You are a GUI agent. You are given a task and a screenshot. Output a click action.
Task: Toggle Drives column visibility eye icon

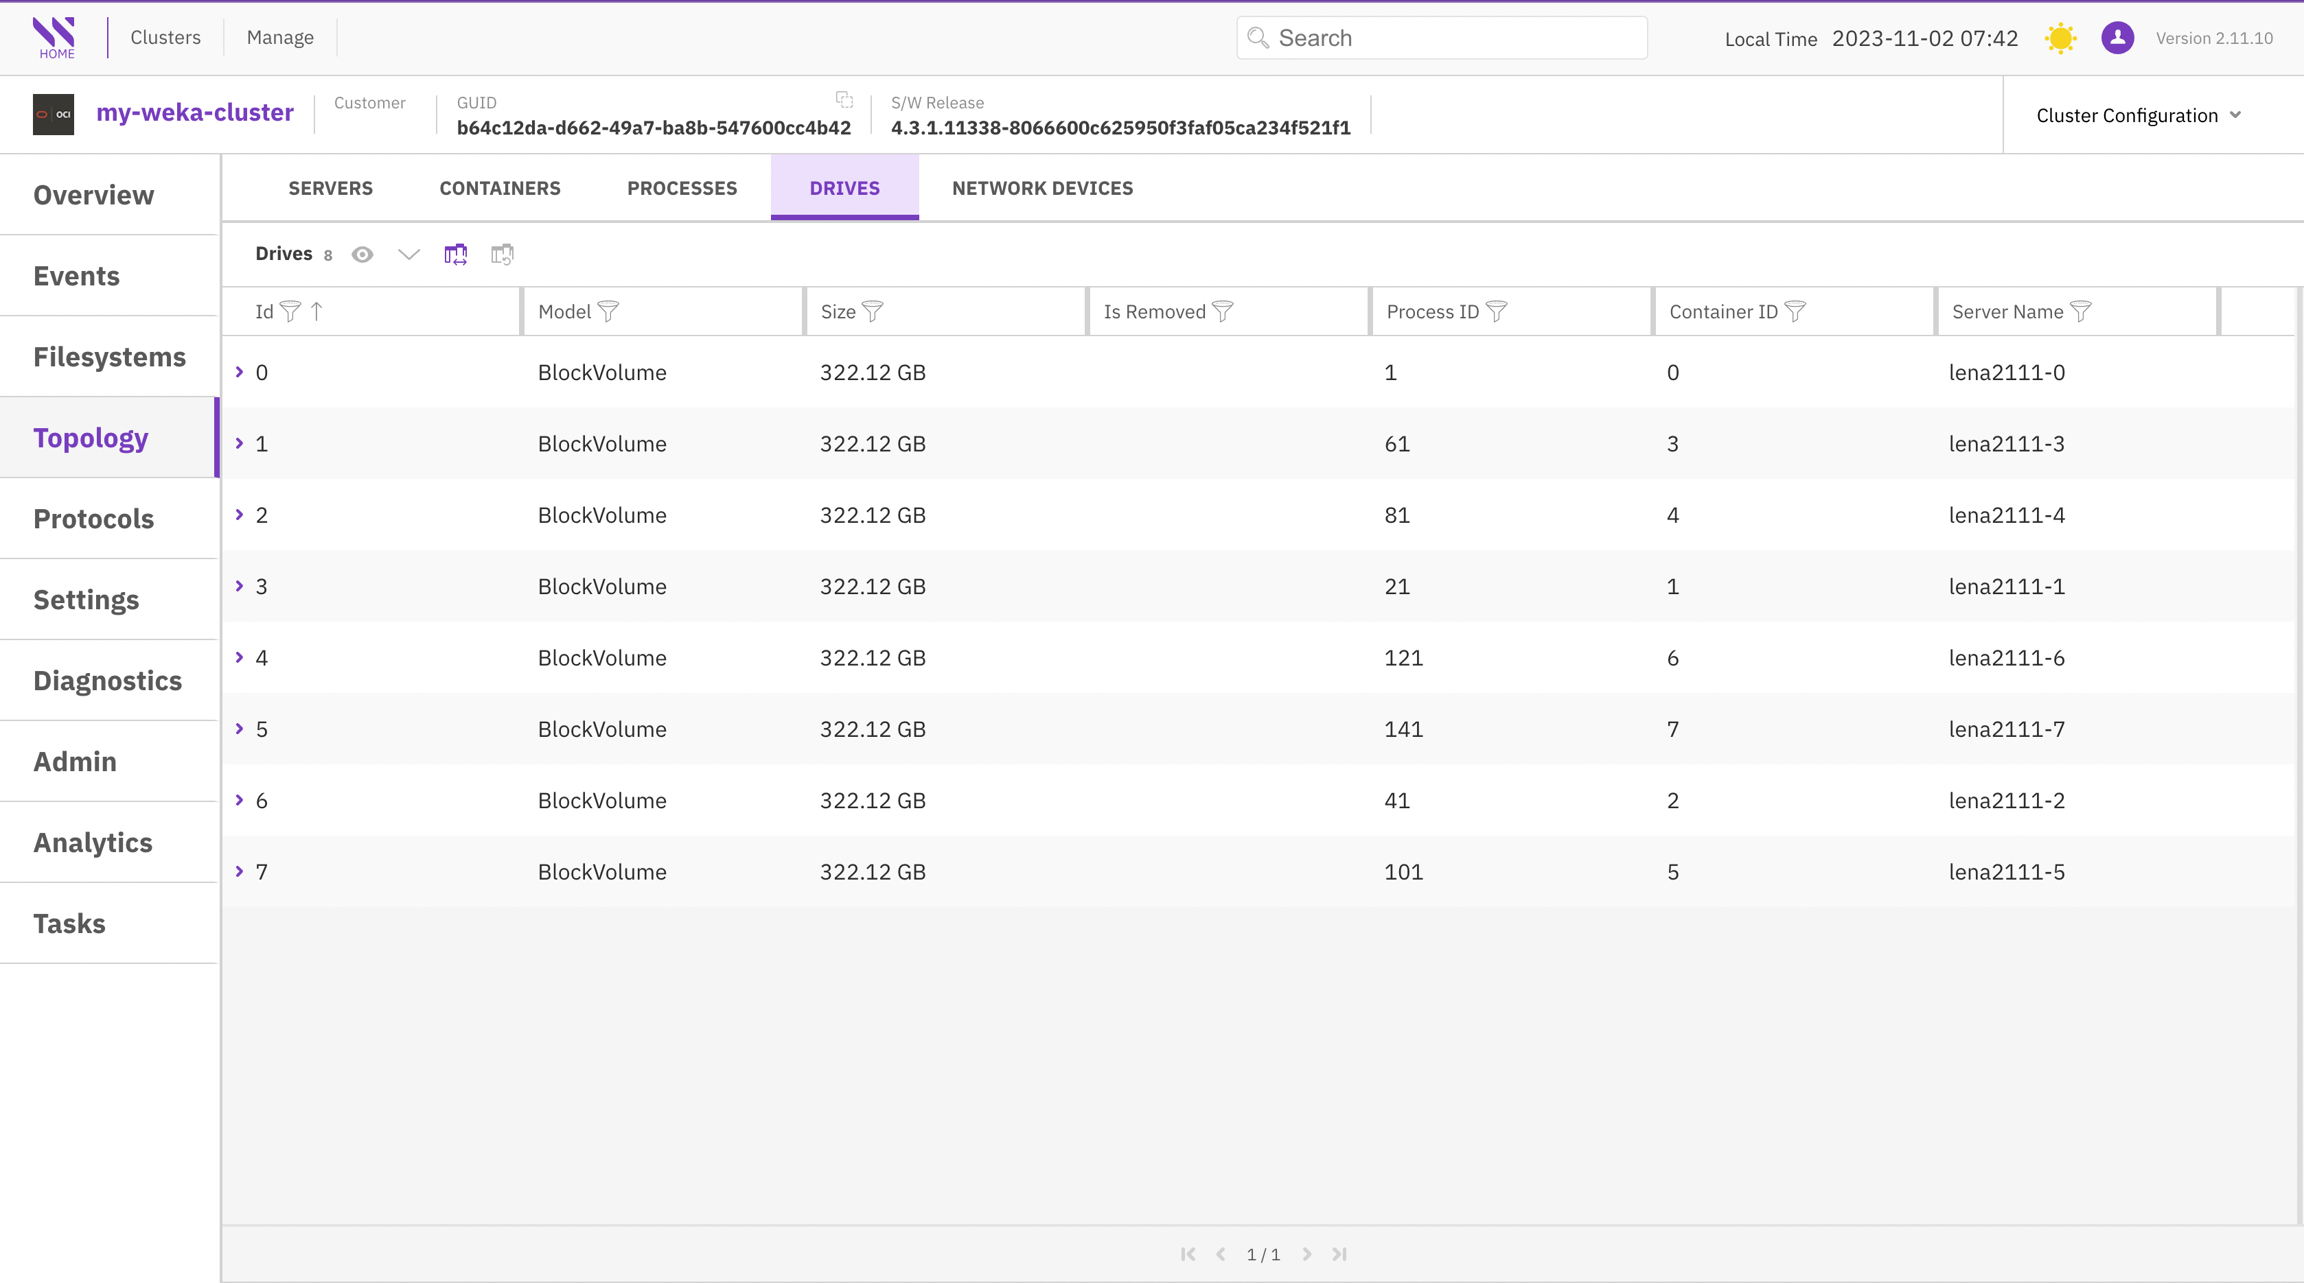(363, 254)
